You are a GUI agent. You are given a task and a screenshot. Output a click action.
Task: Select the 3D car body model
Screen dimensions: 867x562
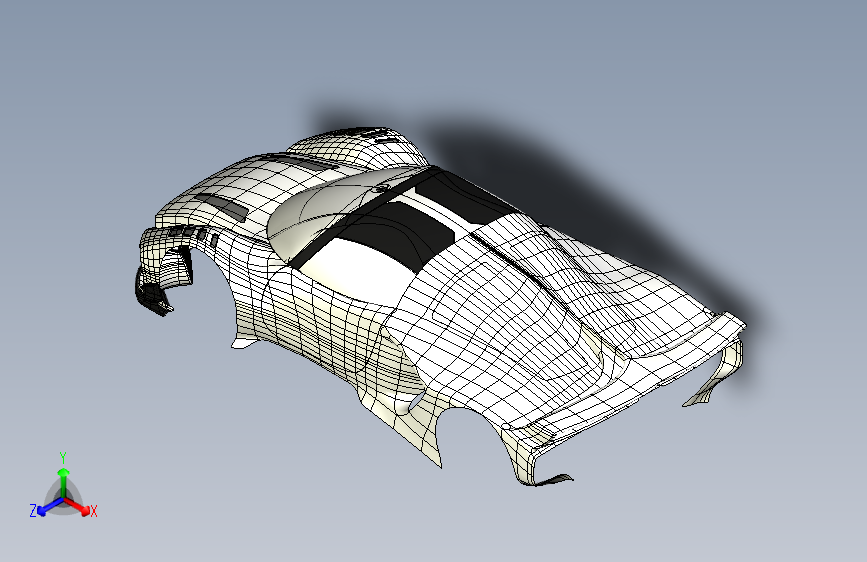point(441,306)
